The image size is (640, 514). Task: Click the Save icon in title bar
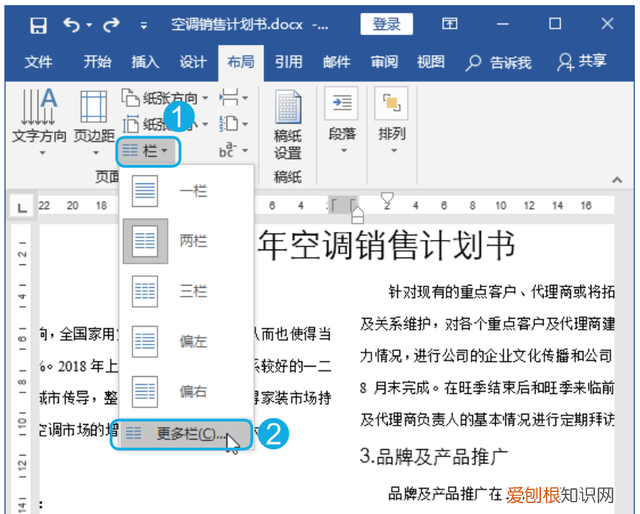tap(38, 25)
